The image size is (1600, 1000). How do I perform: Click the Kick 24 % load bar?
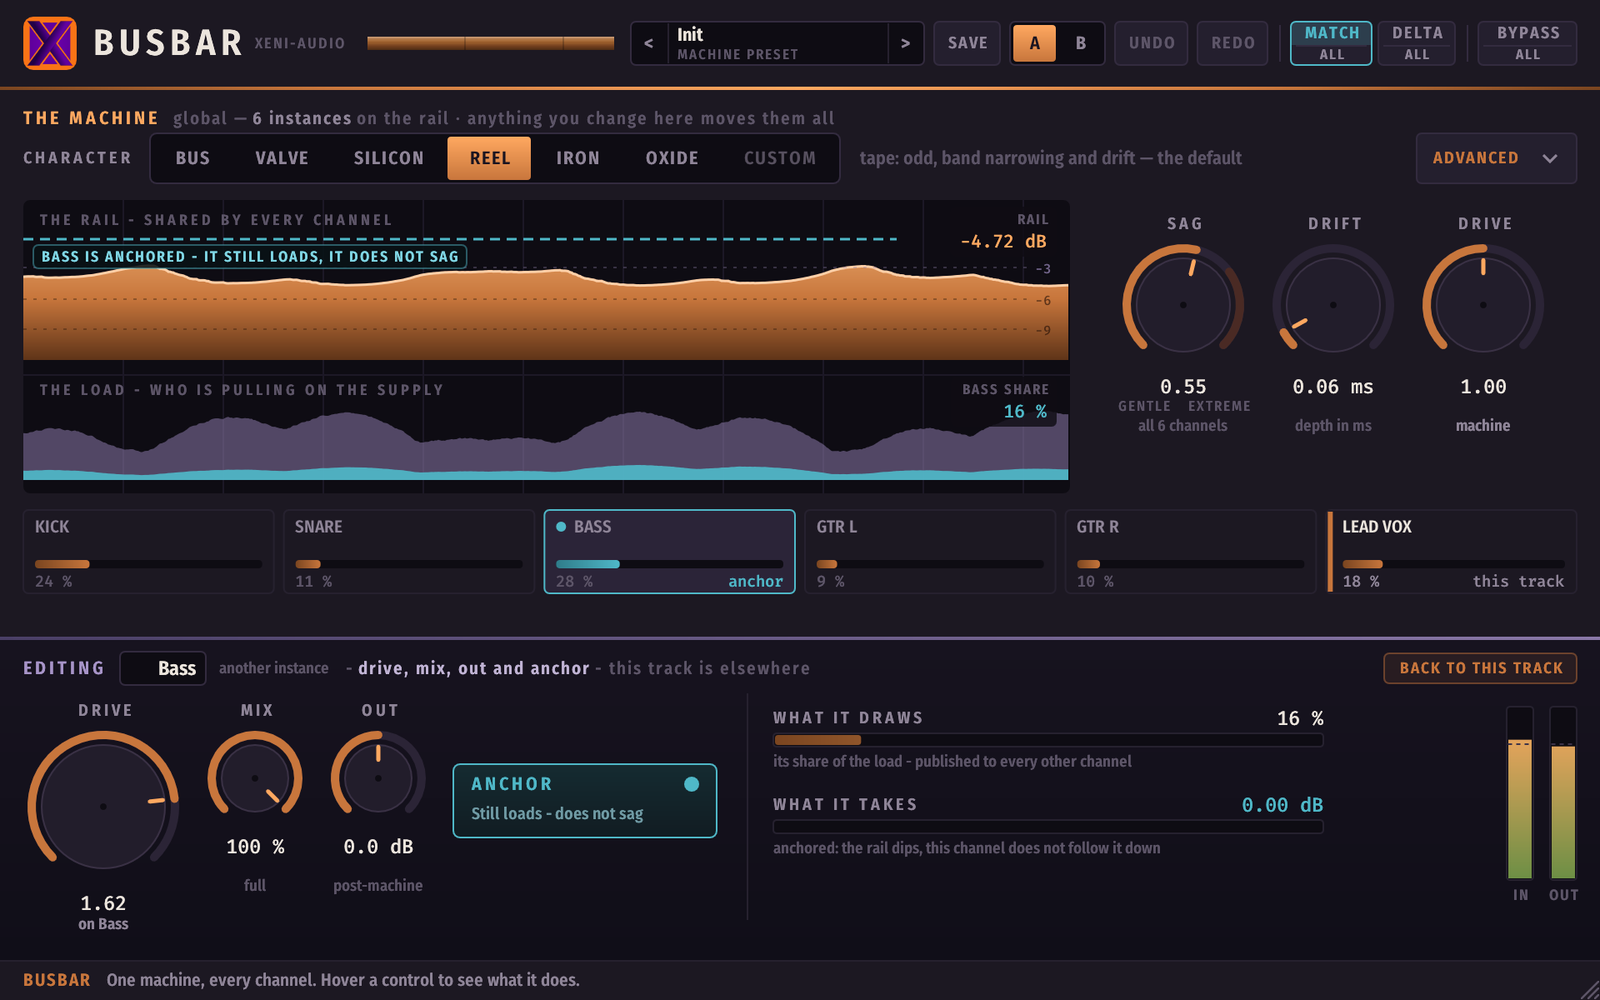(x=148, y=564)
